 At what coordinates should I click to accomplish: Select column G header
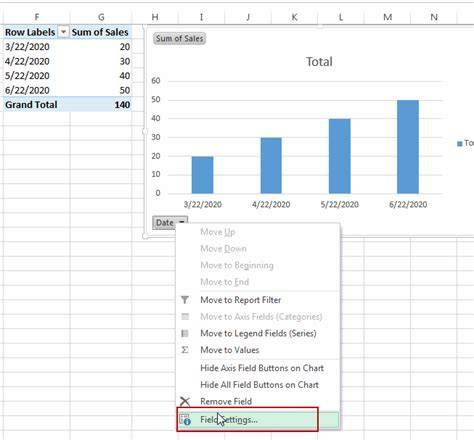101,17
